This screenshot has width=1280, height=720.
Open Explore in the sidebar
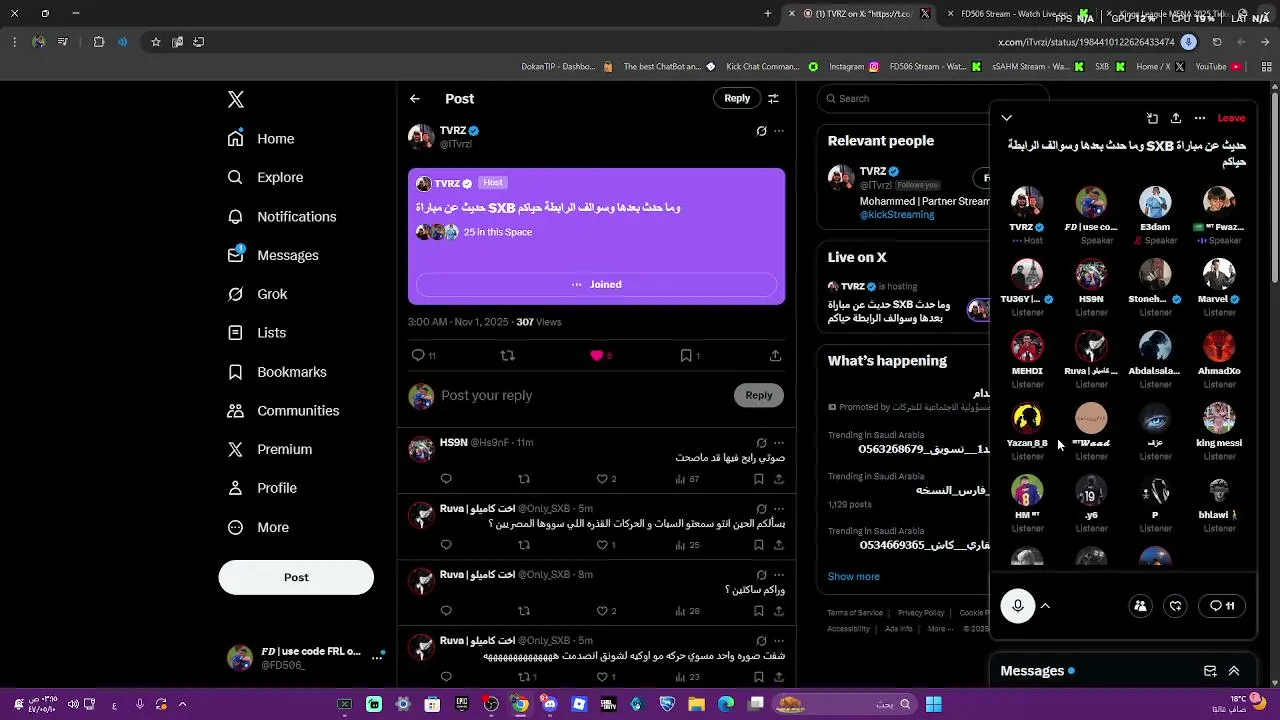[x=265, y=177]
